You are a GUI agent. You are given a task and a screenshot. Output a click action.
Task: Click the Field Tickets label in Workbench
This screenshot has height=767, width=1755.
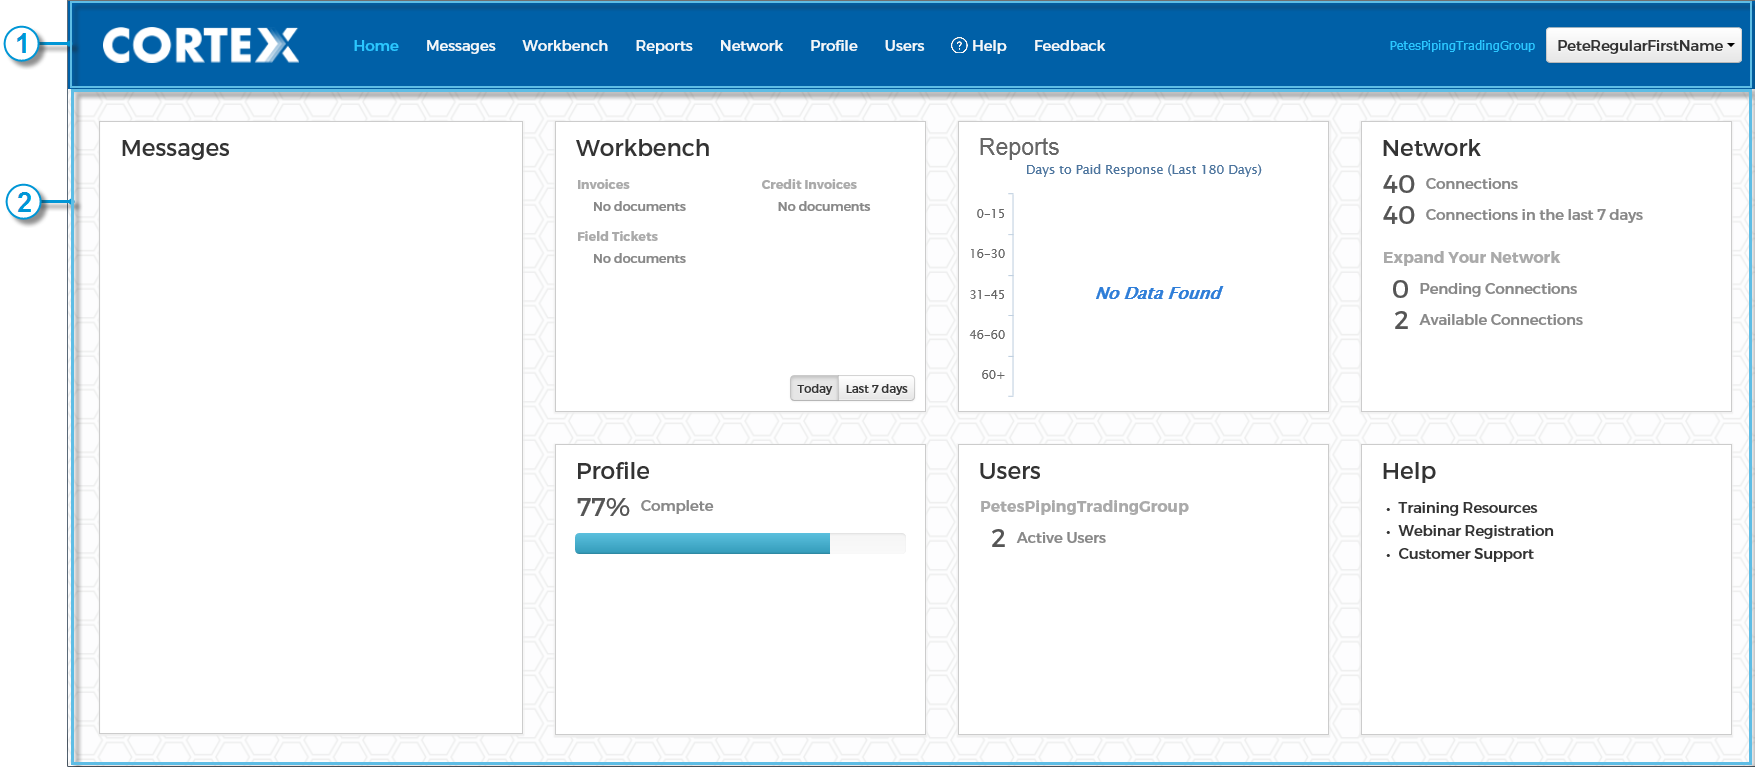coord(617,237)
